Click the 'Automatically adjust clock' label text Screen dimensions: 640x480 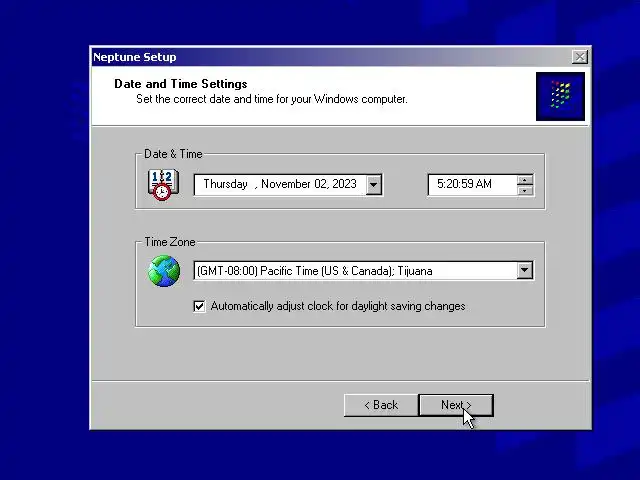[x=338, y=306]
